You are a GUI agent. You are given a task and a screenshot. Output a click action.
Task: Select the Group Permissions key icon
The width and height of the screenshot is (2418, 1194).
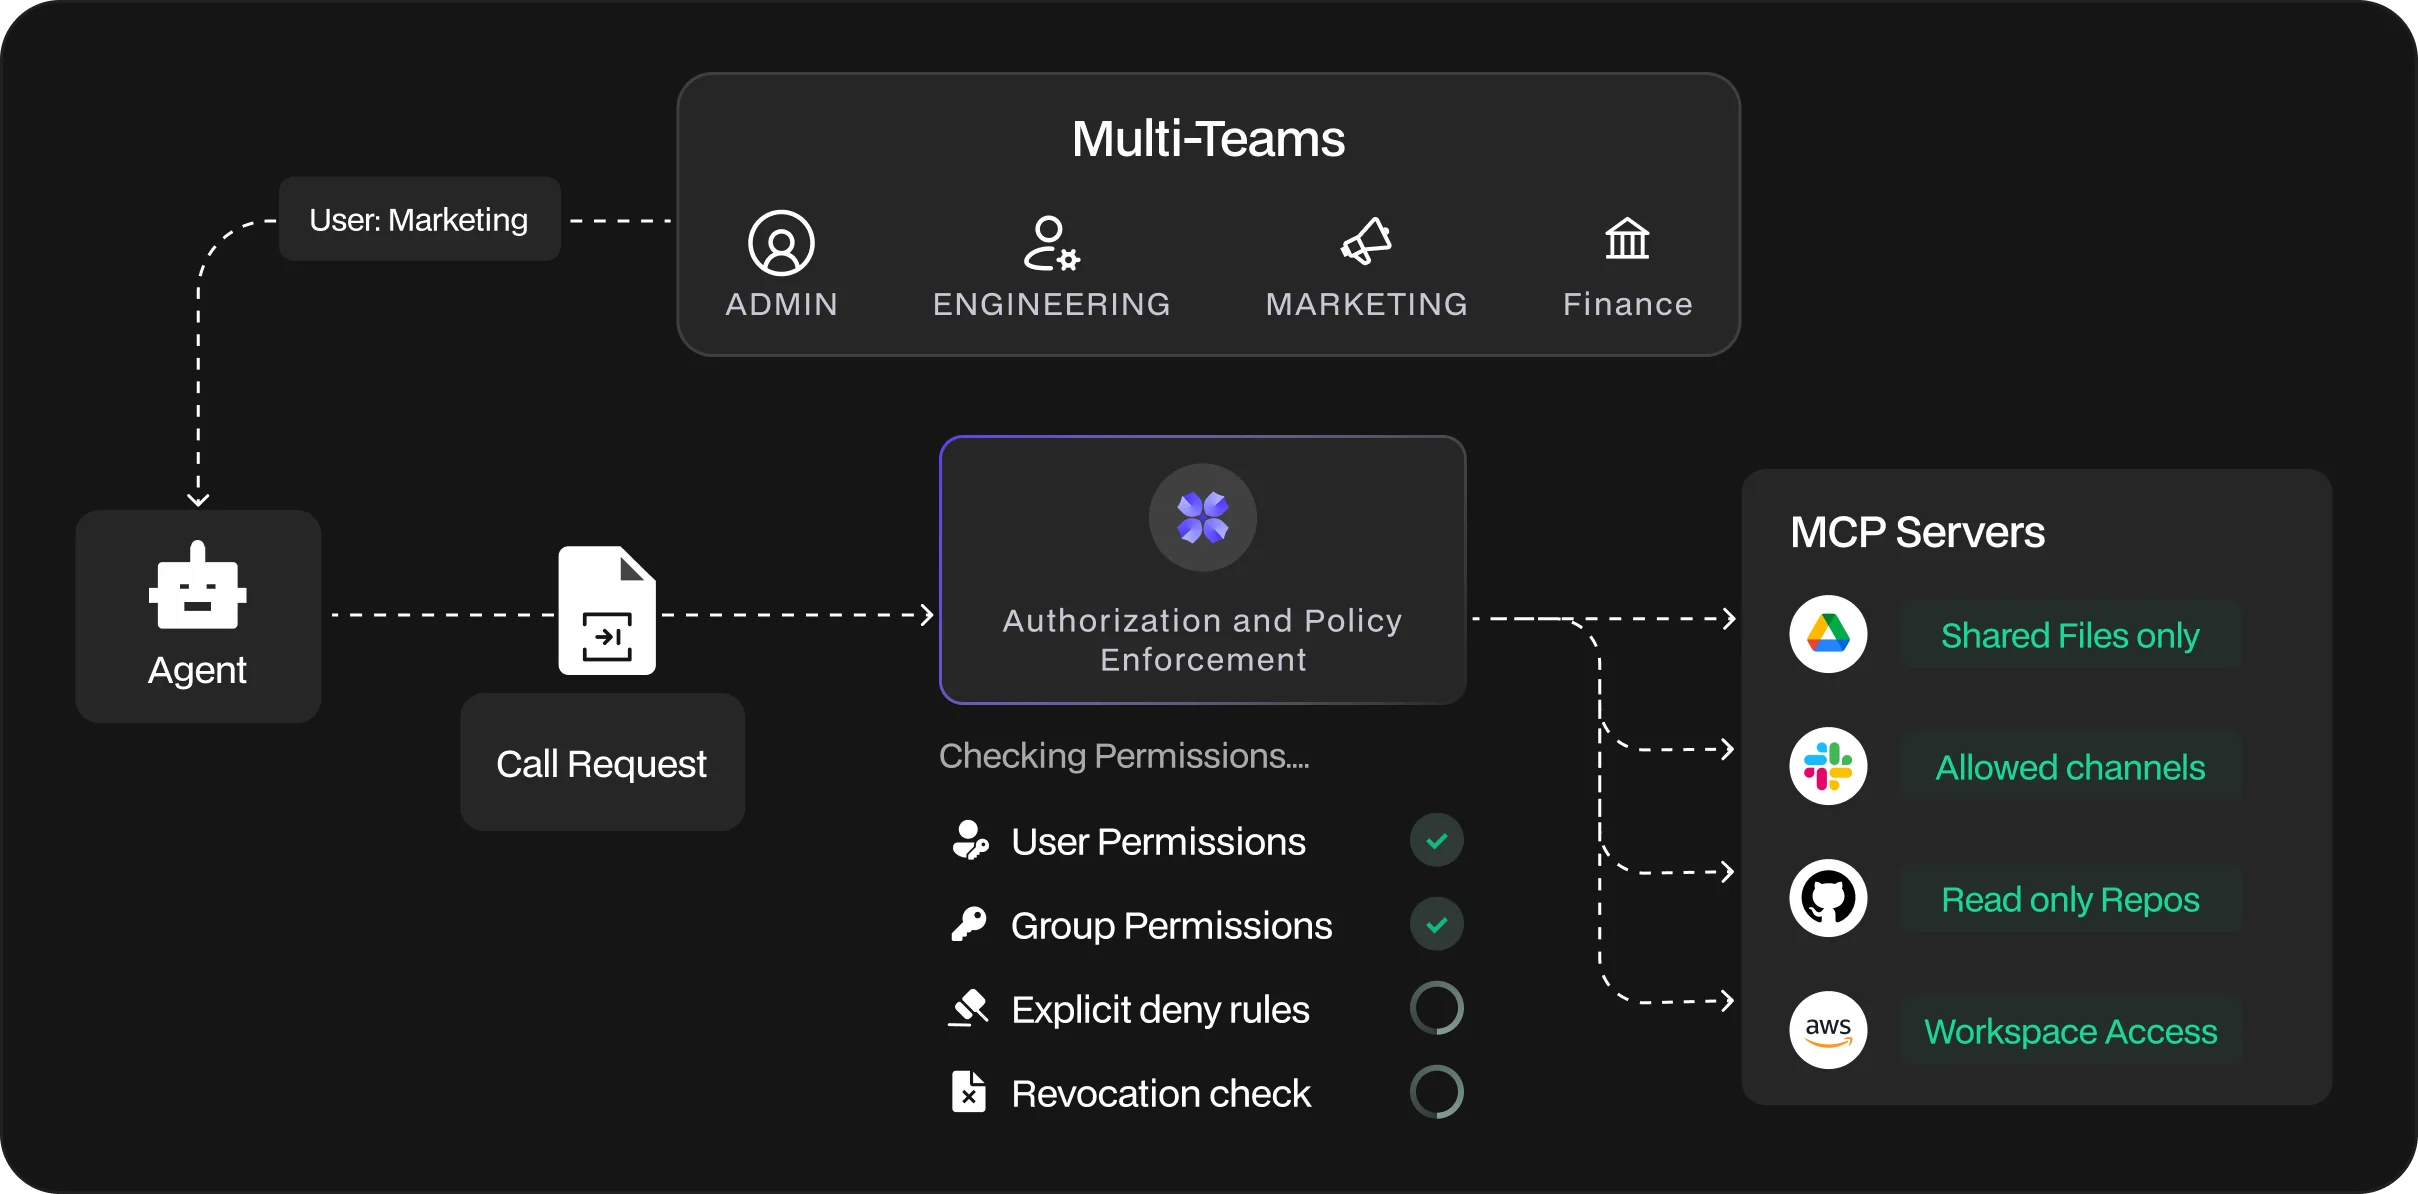[968, 924]
